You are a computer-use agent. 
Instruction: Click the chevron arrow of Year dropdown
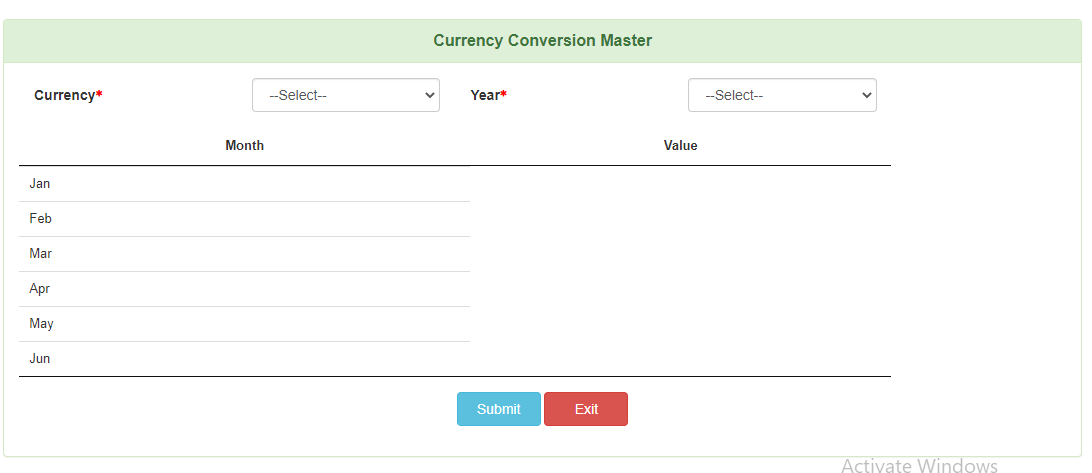coord(866,95)
